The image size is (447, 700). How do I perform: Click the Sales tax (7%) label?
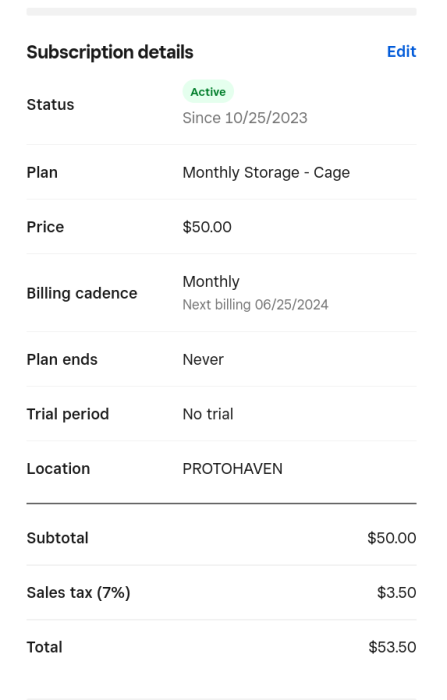tap(79, 593)
